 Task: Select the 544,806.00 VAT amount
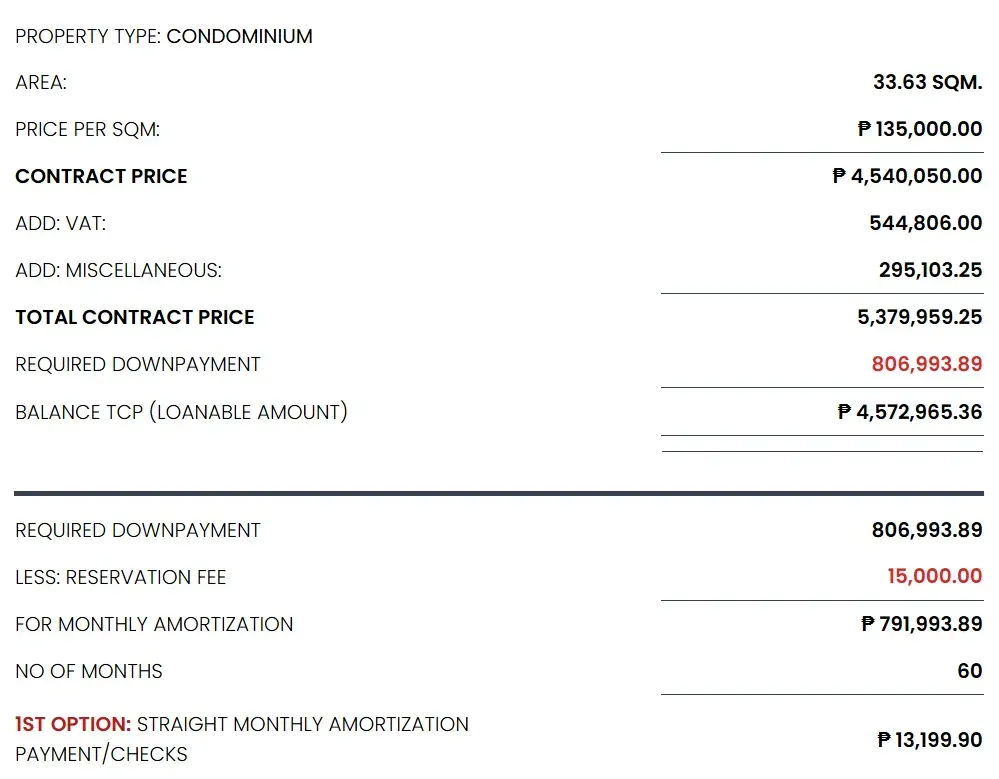click(925, 223)
